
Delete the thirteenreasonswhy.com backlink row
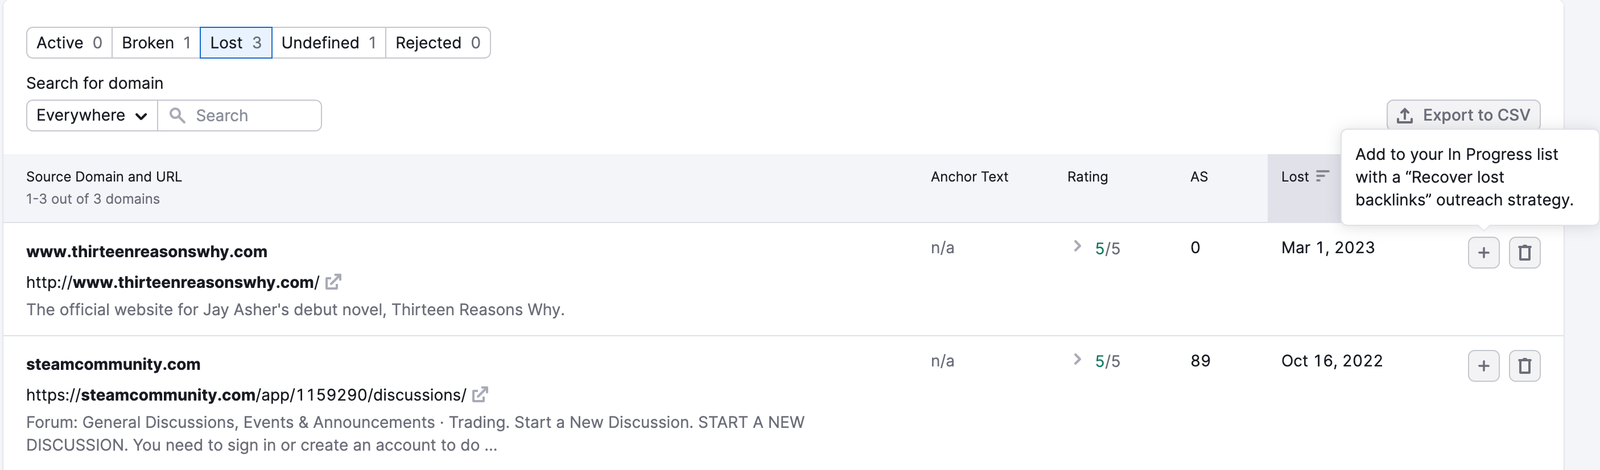[x=1524, y=253]
